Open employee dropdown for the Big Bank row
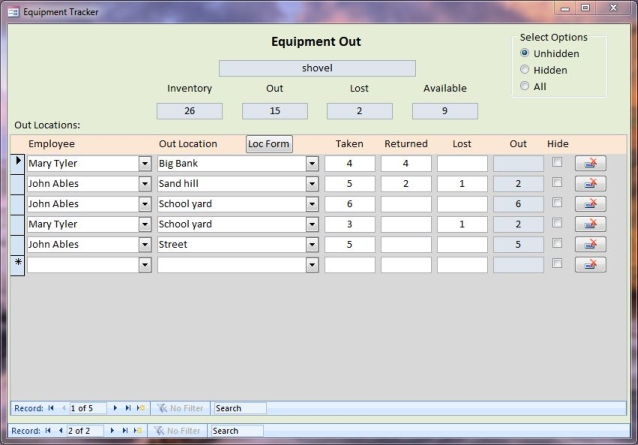 tap(145, 164)
